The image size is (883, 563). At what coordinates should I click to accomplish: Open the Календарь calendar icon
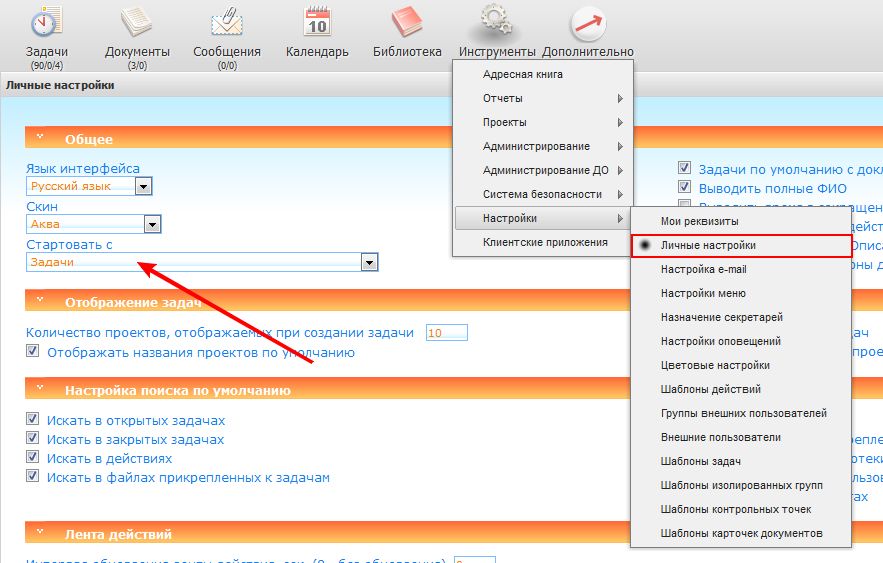click(317, 22)
